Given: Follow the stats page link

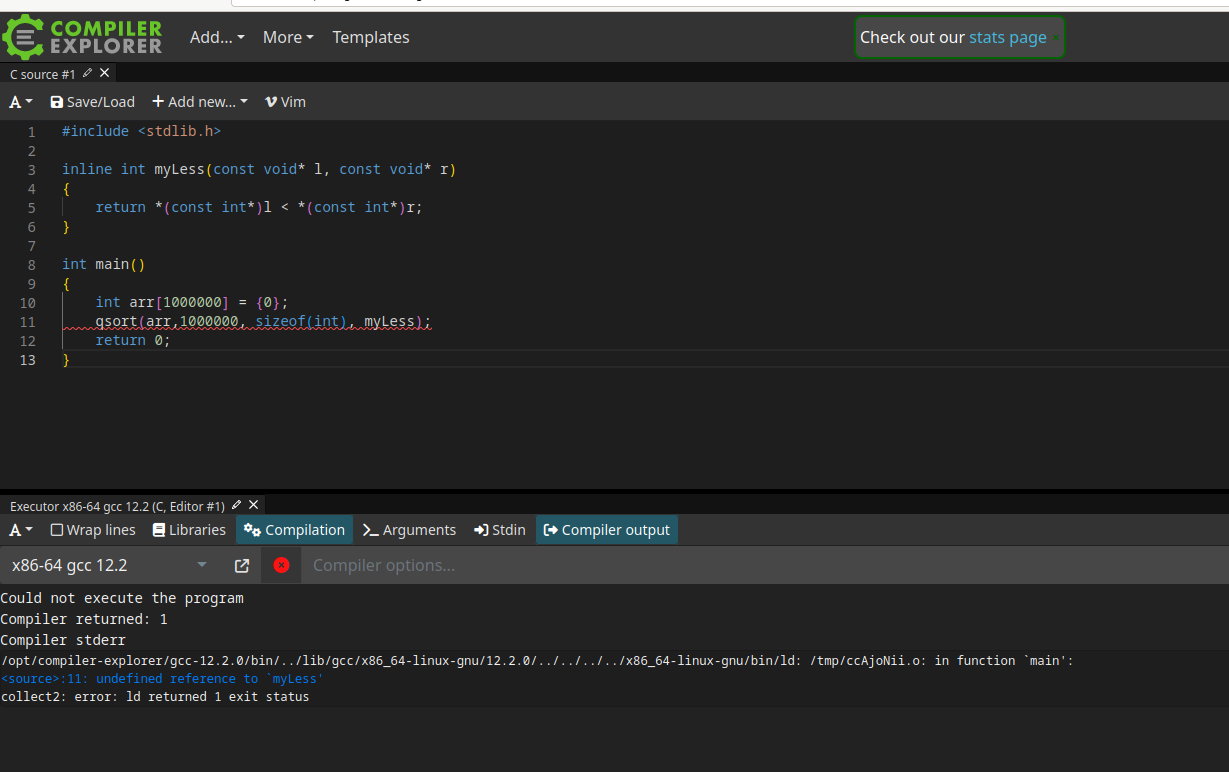Looking at the screenshot, I should [1007, 37].
